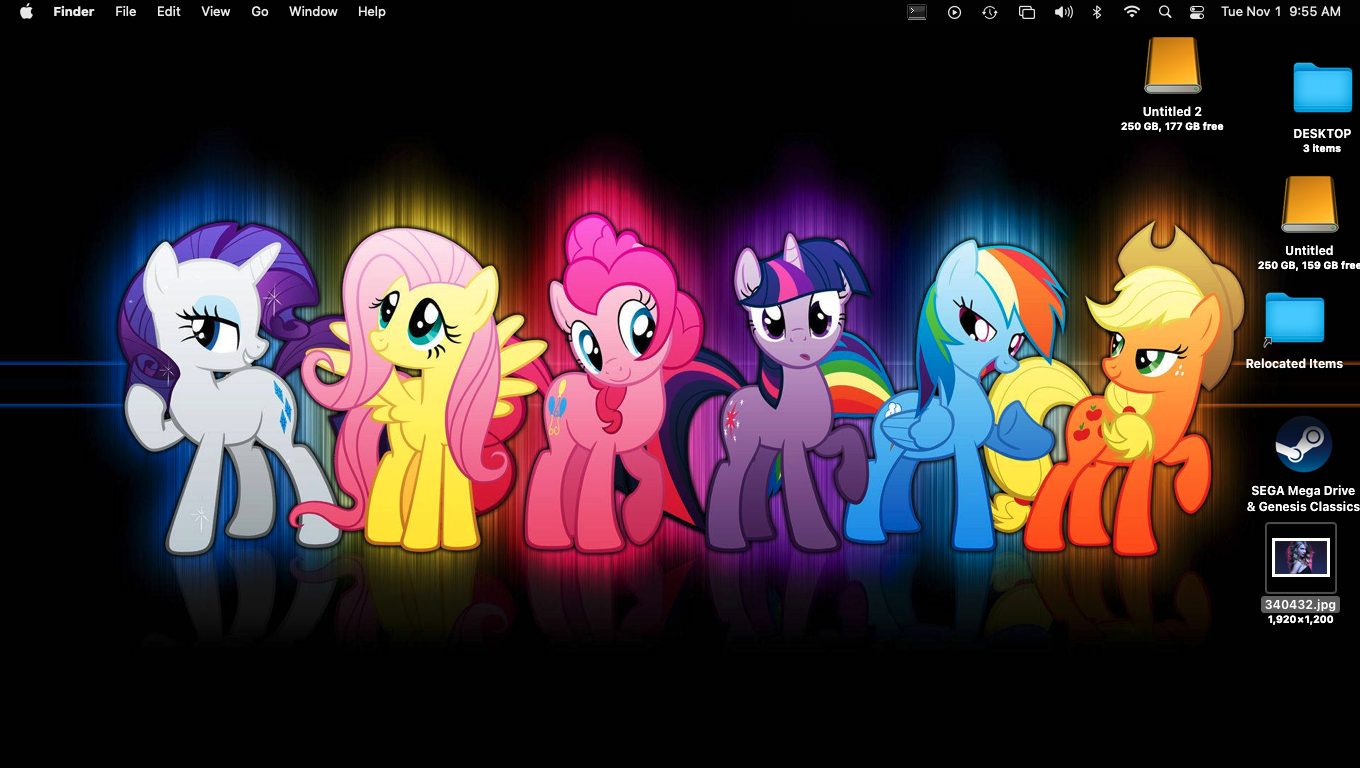This screenshot has width=1360, height=768.
Task: Click the '250 GB, 177 GB free' text
Action: 1172,127
